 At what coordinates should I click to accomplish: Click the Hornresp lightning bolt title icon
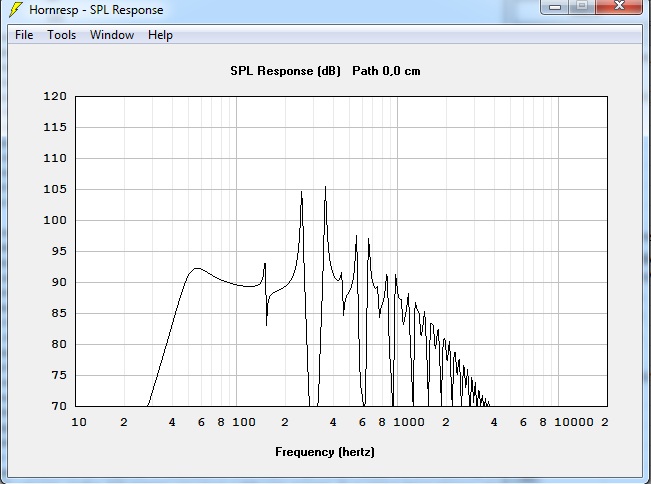(x=15, y=10)
